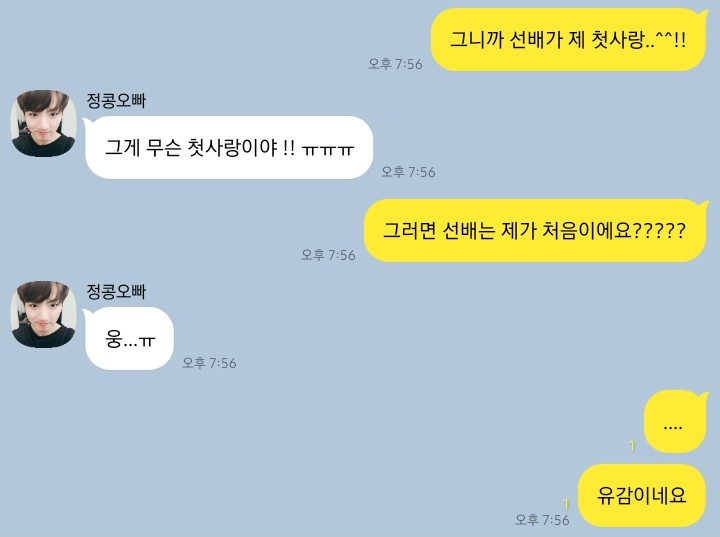Click the timestamp left of 유감이네요 bubble
Screen dimensions: 720x537
tap(542, 520)
